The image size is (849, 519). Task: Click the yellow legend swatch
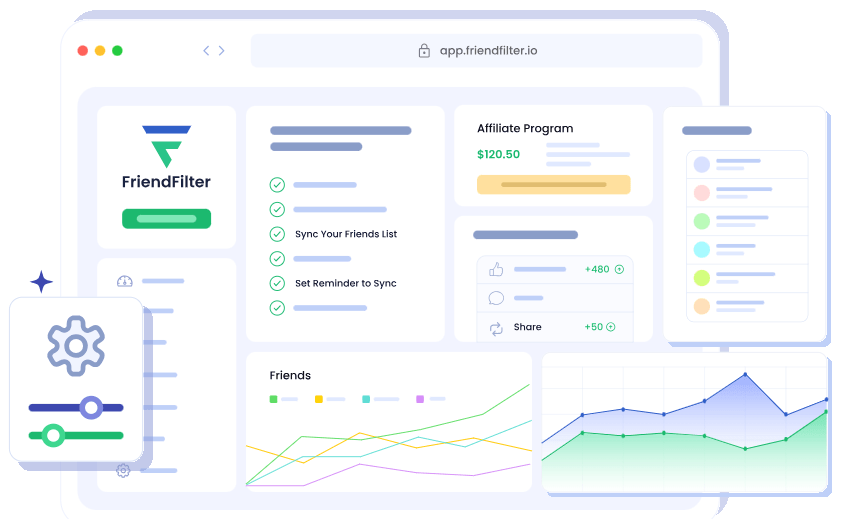pos(319,399)
